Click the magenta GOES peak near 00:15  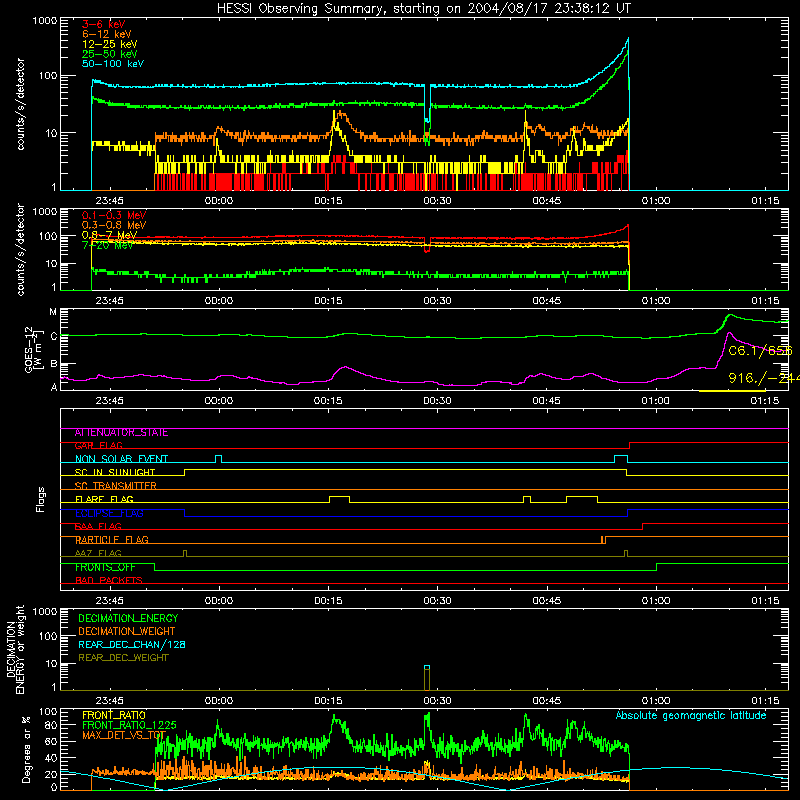click(345, 367)
